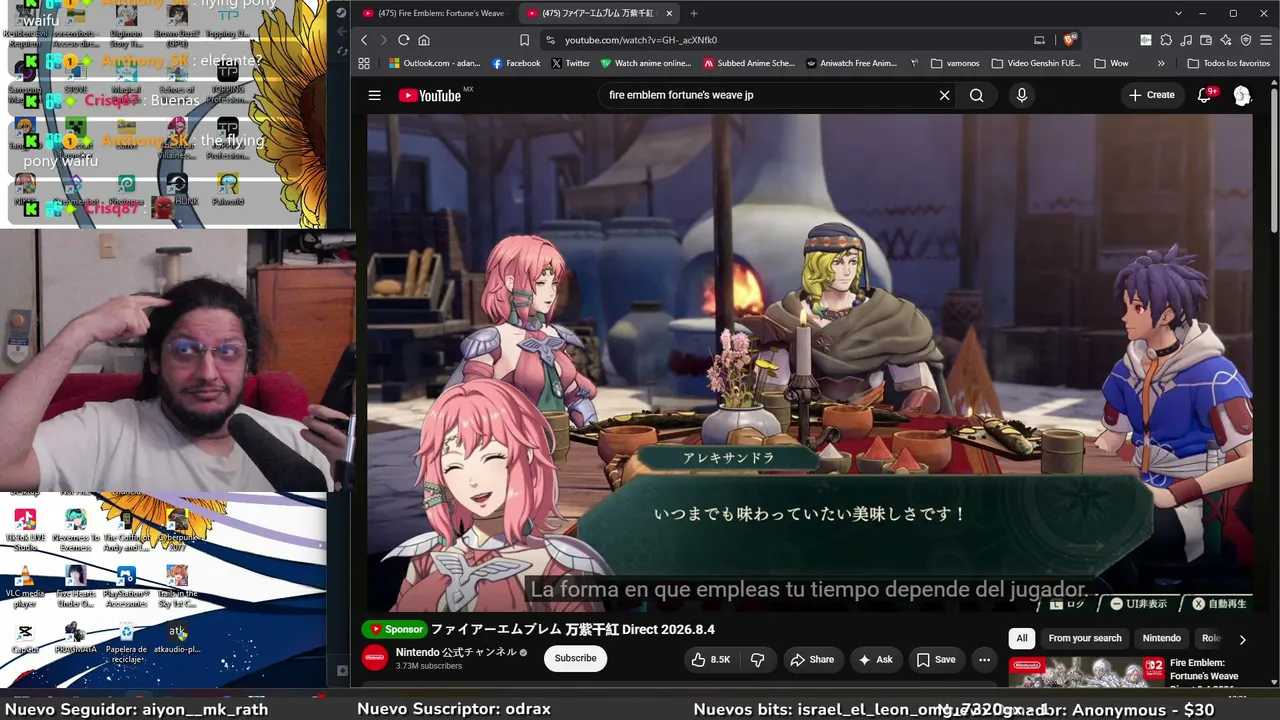Bookmark this page from the address bar

524,40
